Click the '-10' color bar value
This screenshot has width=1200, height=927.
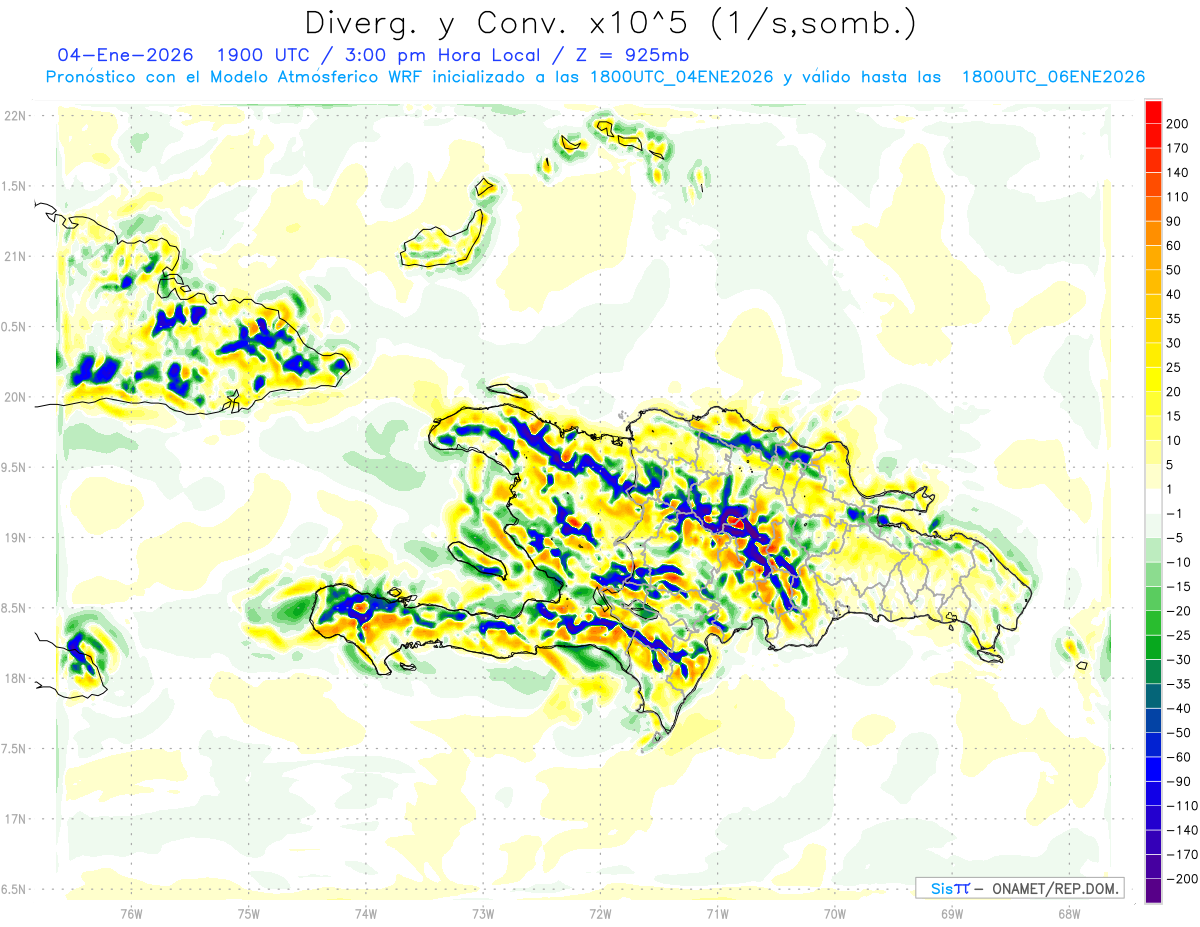[x=1179, y=562]
